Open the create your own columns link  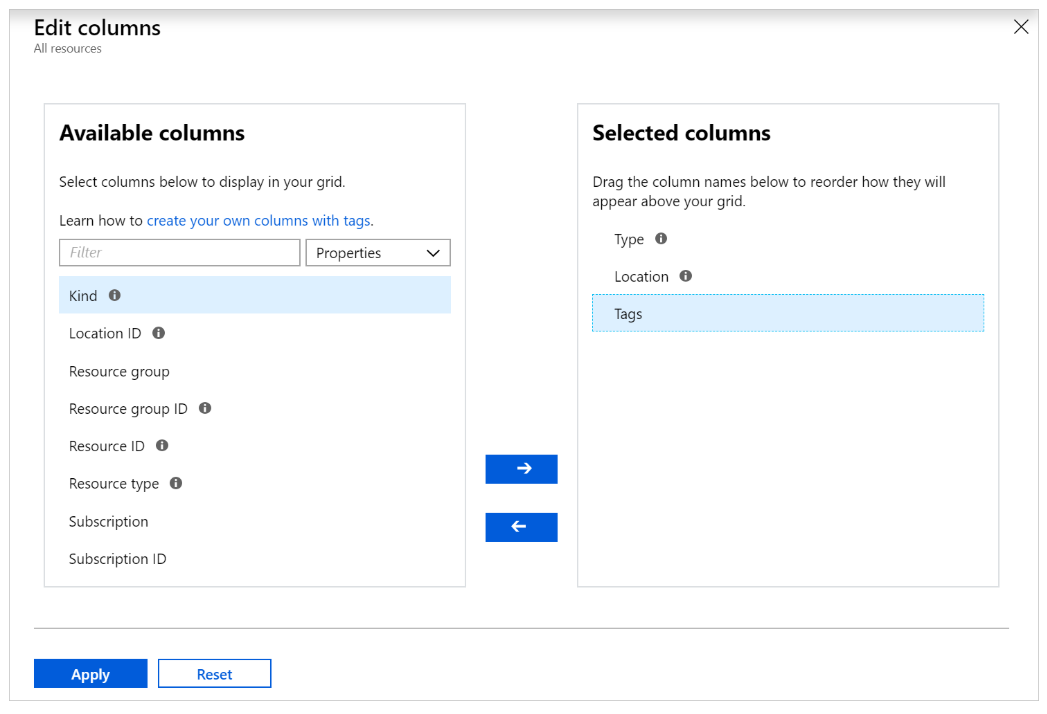pyautogui.click(x=259, y=220)
